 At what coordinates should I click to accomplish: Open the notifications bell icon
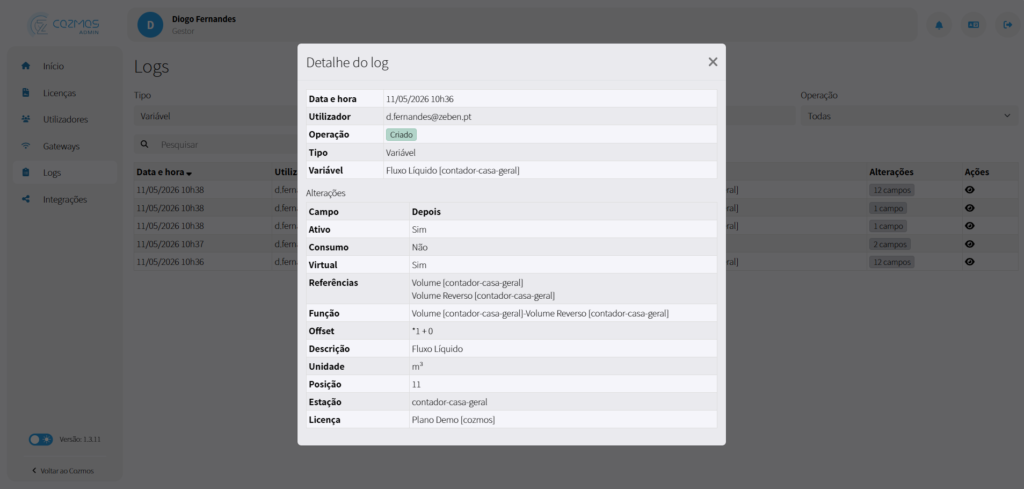click(939, 25)
